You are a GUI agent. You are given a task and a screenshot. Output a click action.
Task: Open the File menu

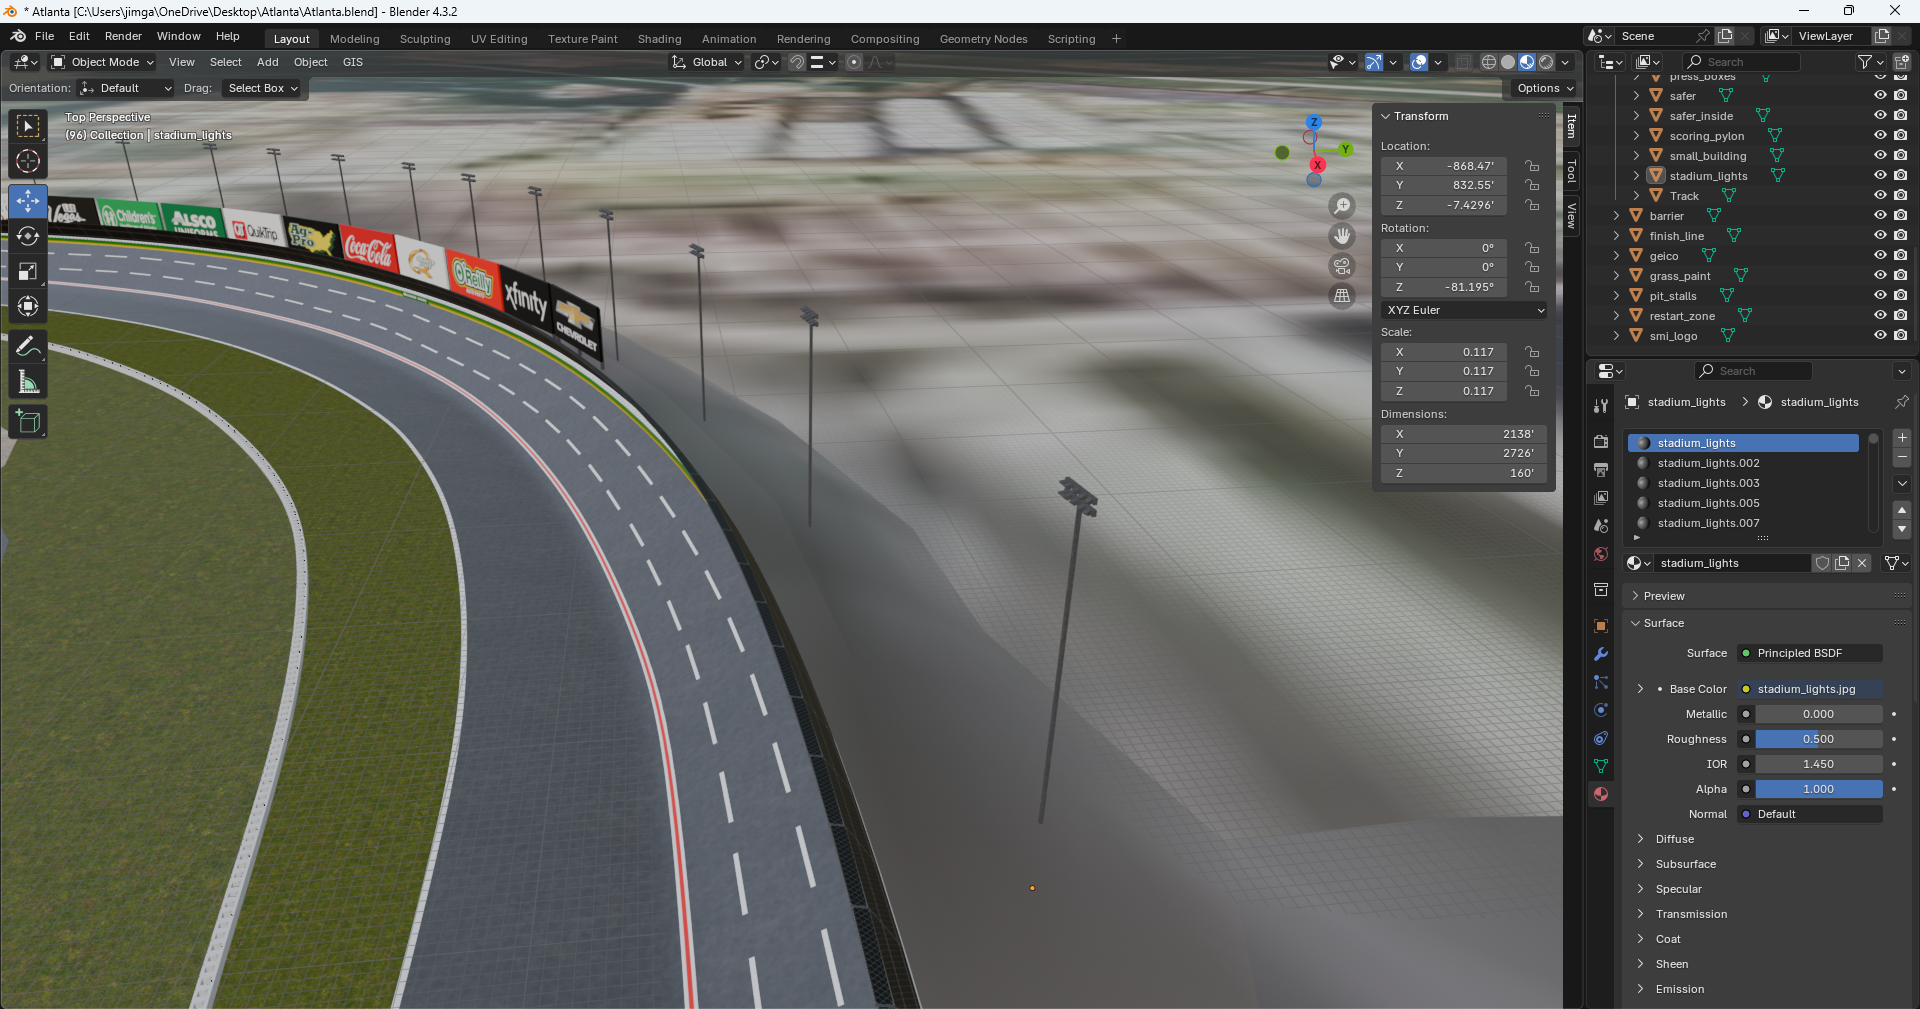point(45,36)
